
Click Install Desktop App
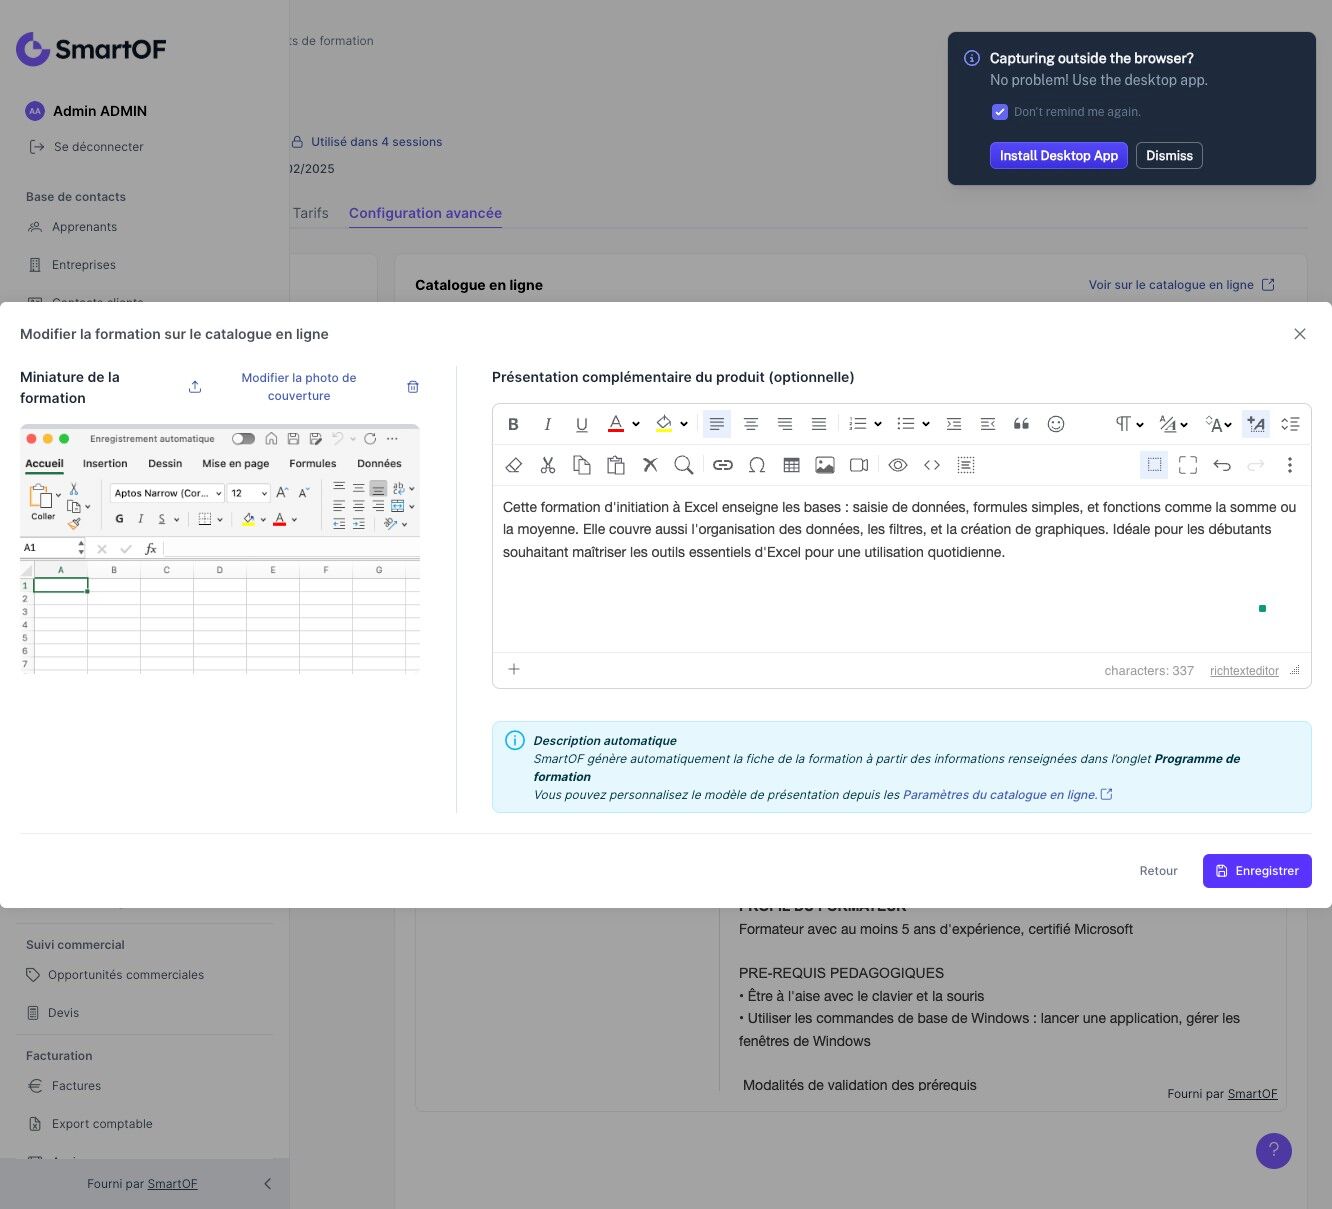(x=1059, y=156)
